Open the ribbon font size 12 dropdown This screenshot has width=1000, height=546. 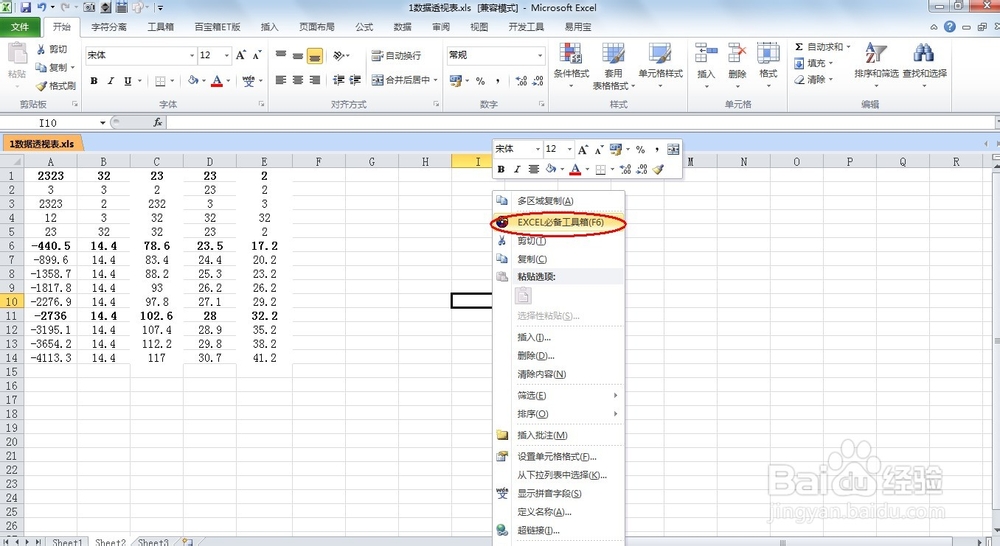click(226, 55)
